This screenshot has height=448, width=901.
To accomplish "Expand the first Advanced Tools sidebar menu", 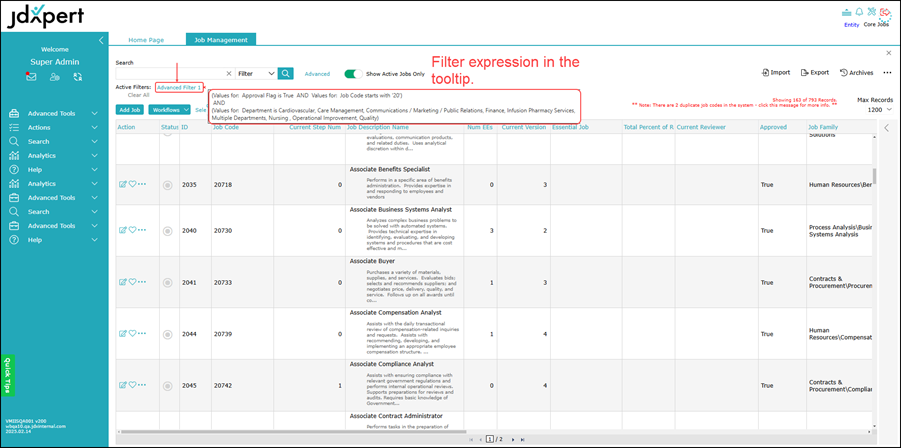I will pyautogui.click(x=55, y=113).
